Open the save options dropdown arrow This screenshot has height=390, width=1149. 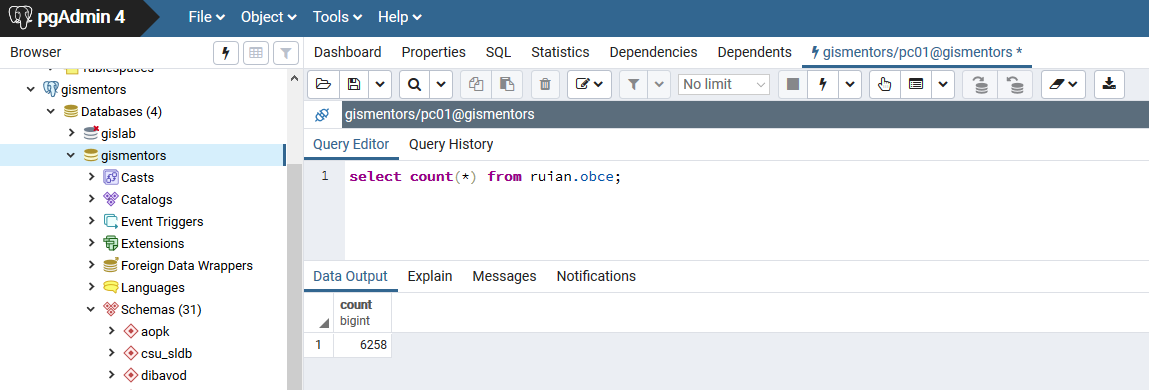pyautogui.click(x=380, y=84)
